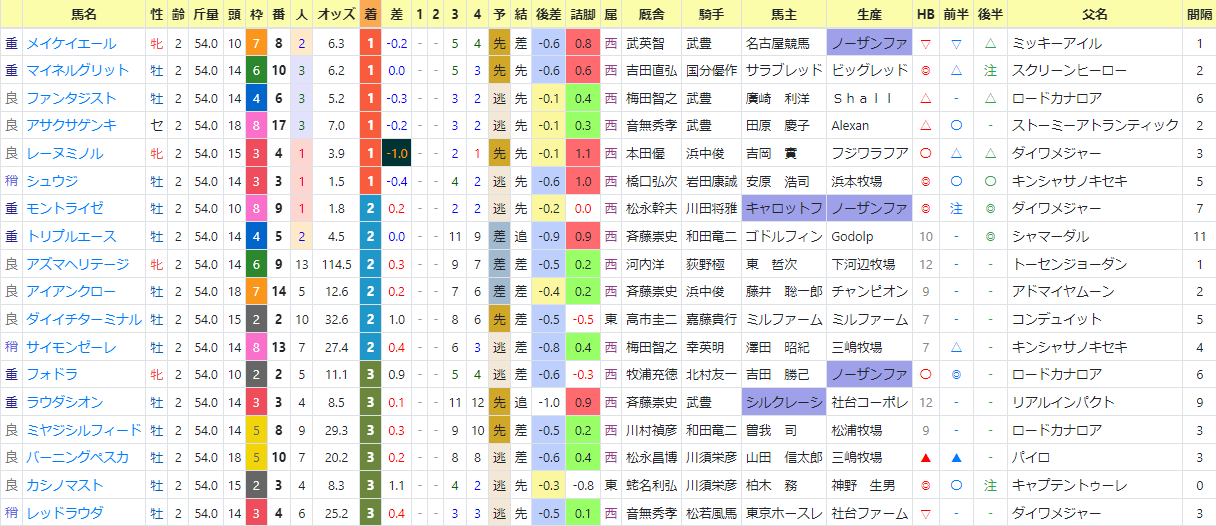Open horse link マイネルグリット
The image size is (1216, 526).
77,71
